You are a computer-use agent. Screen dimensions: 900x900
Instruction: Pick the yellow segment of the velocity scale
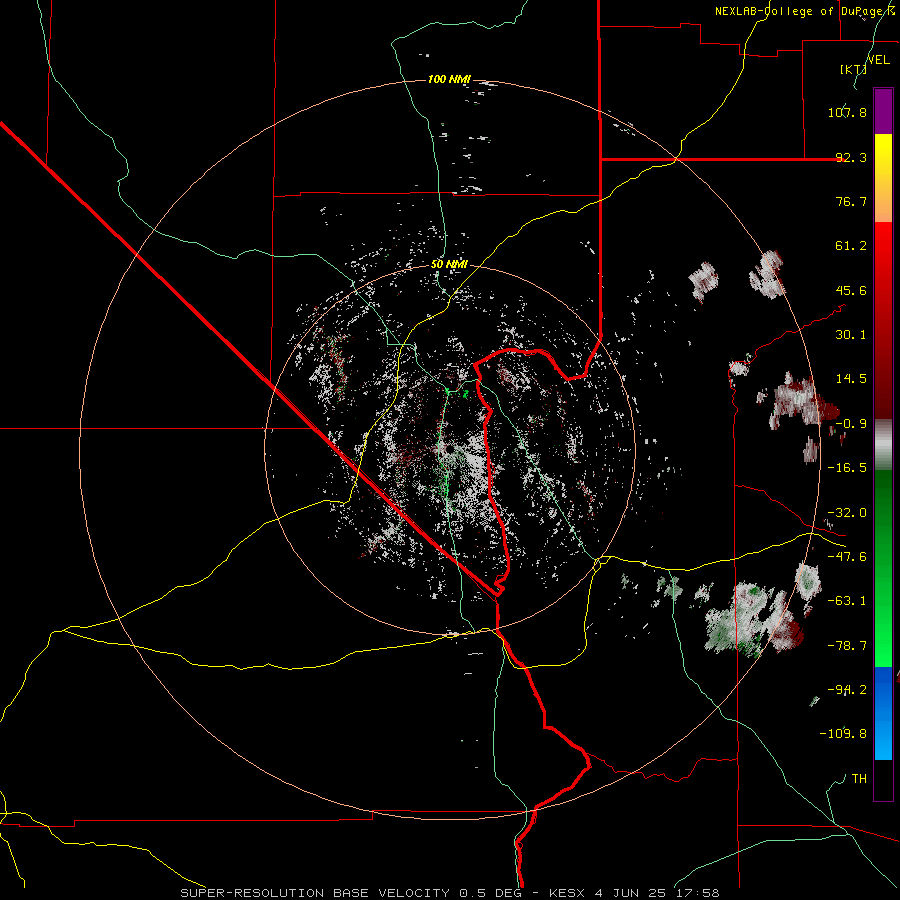coord(883,178)
